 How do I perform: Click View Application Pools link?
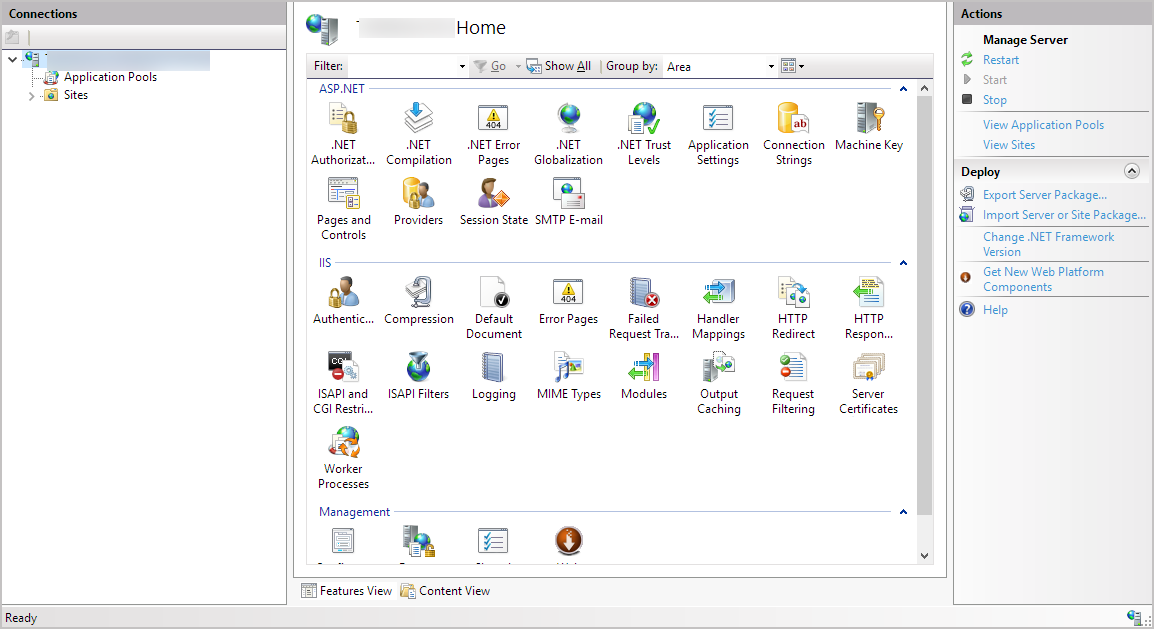pos(1043,125)
